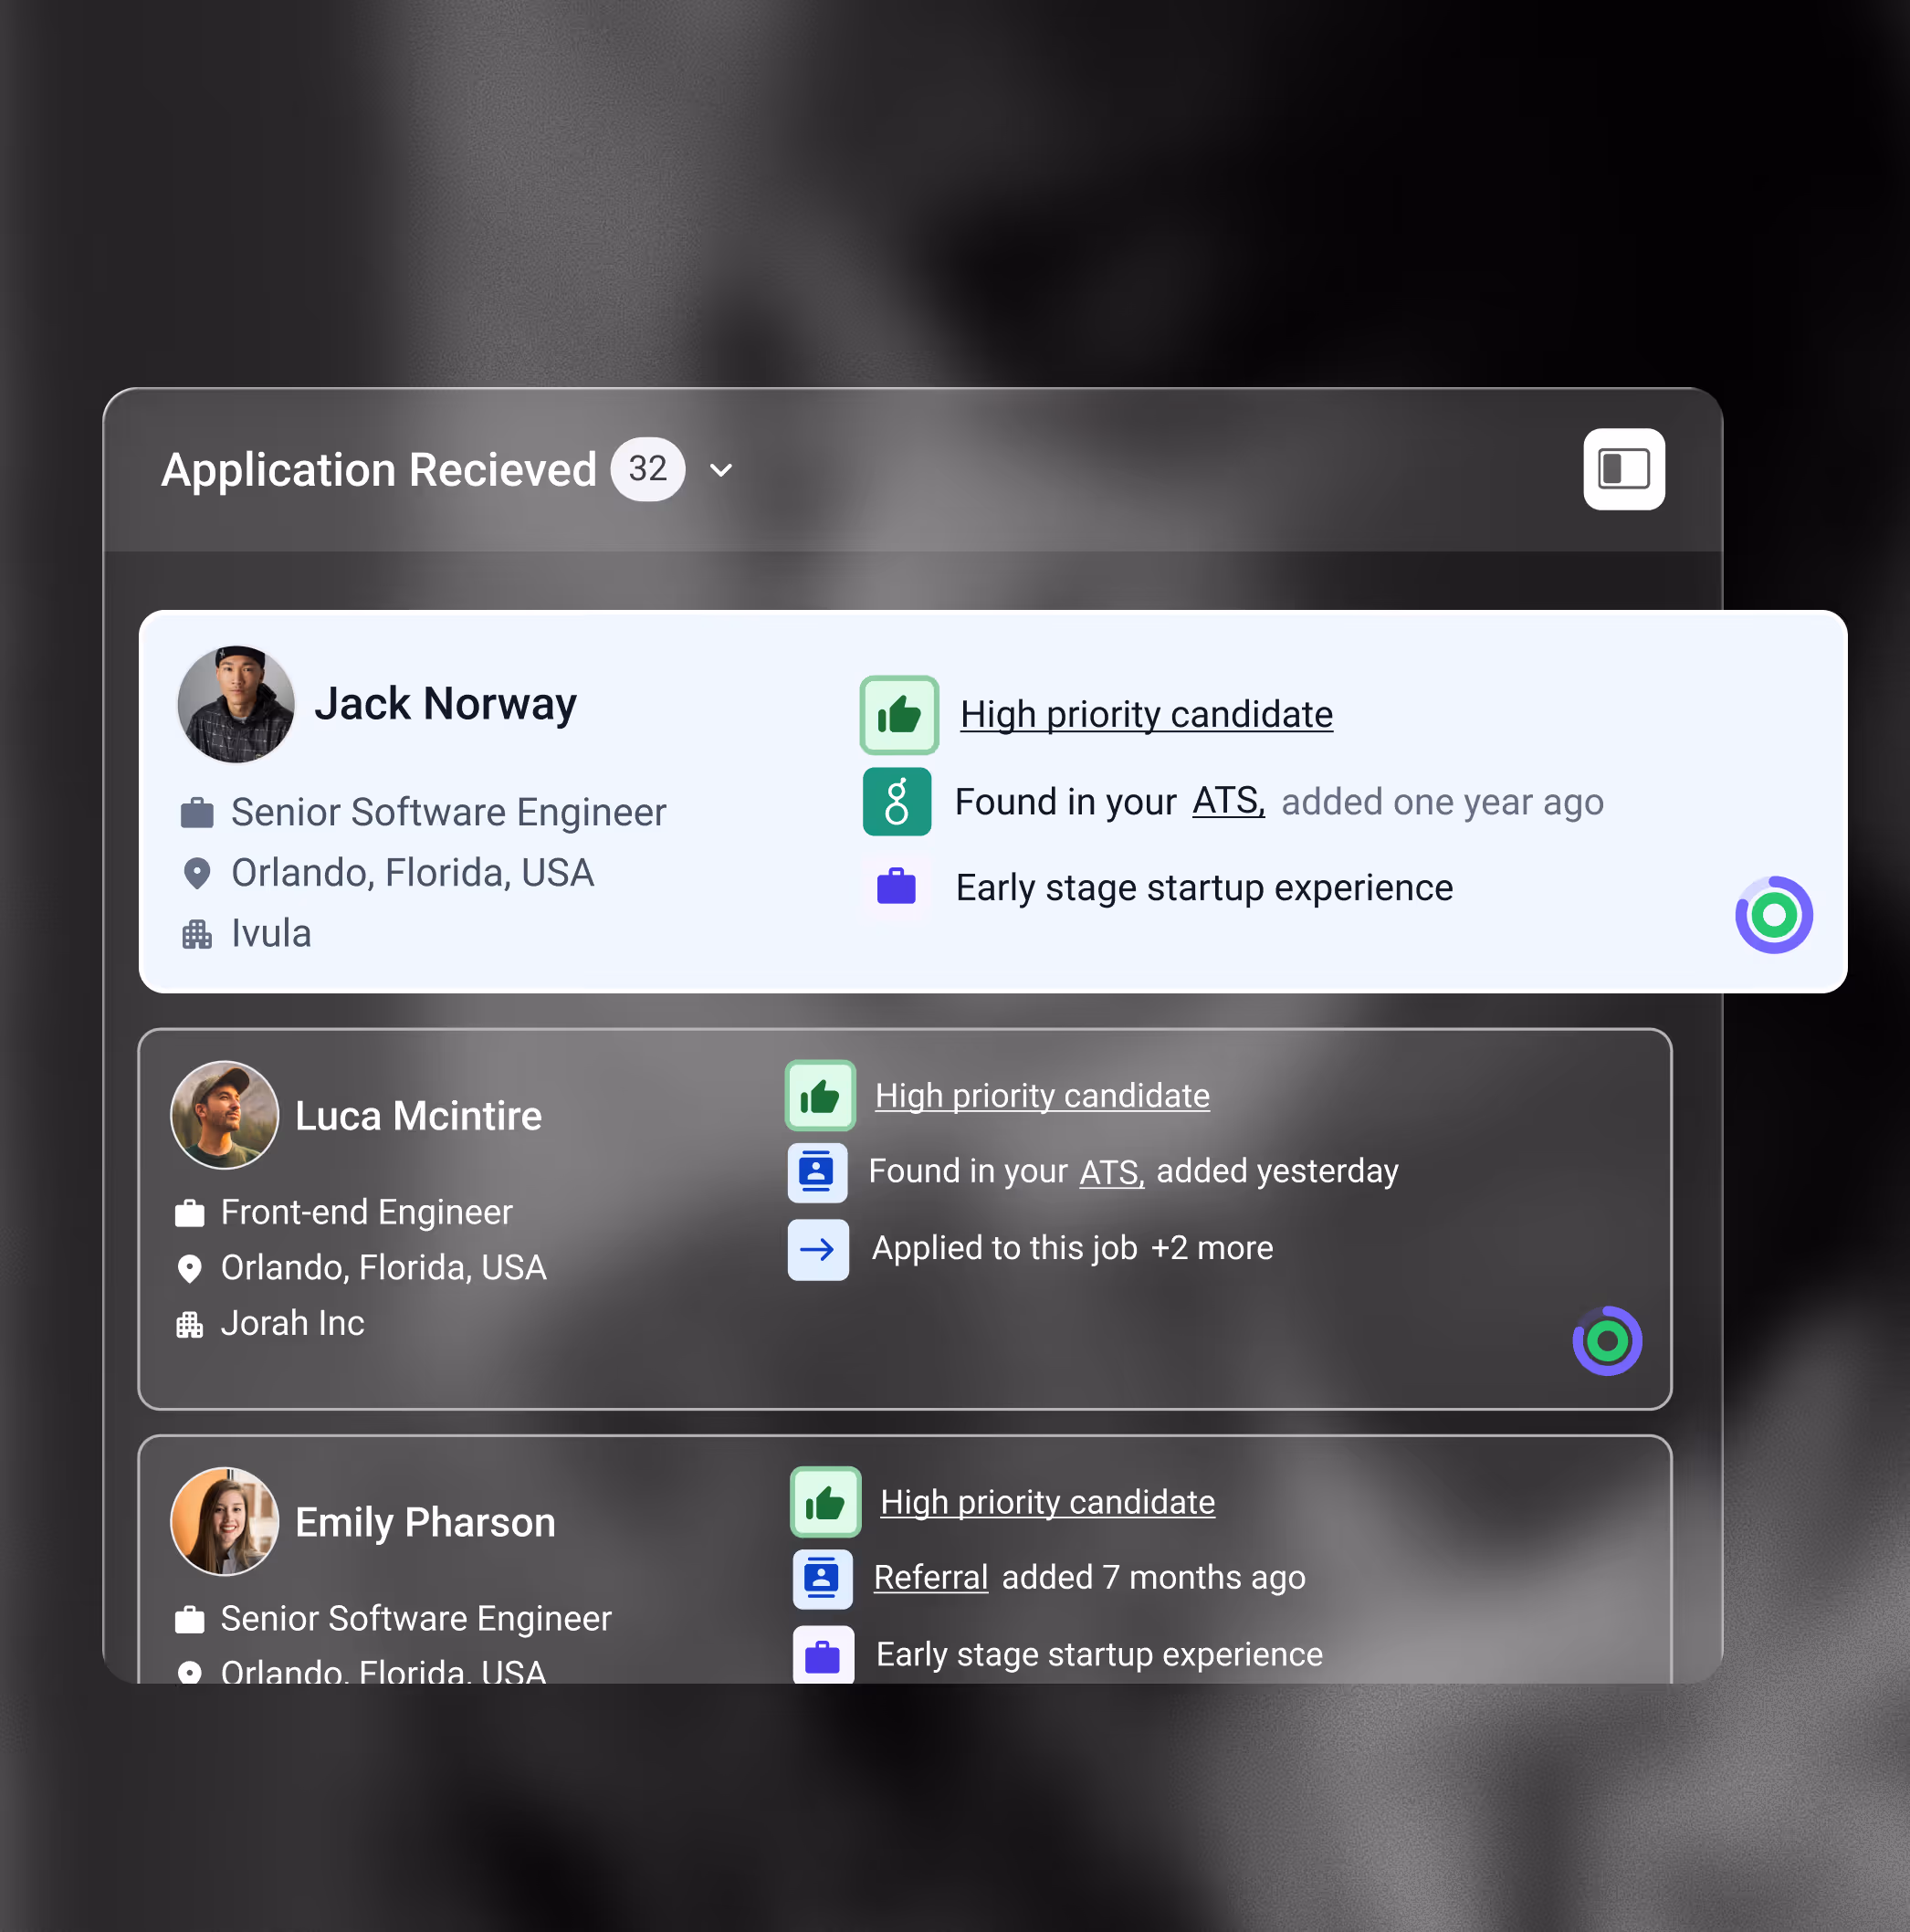
Task: Click Jack Norway's circular match score ring
Action: click(1773, 915)
